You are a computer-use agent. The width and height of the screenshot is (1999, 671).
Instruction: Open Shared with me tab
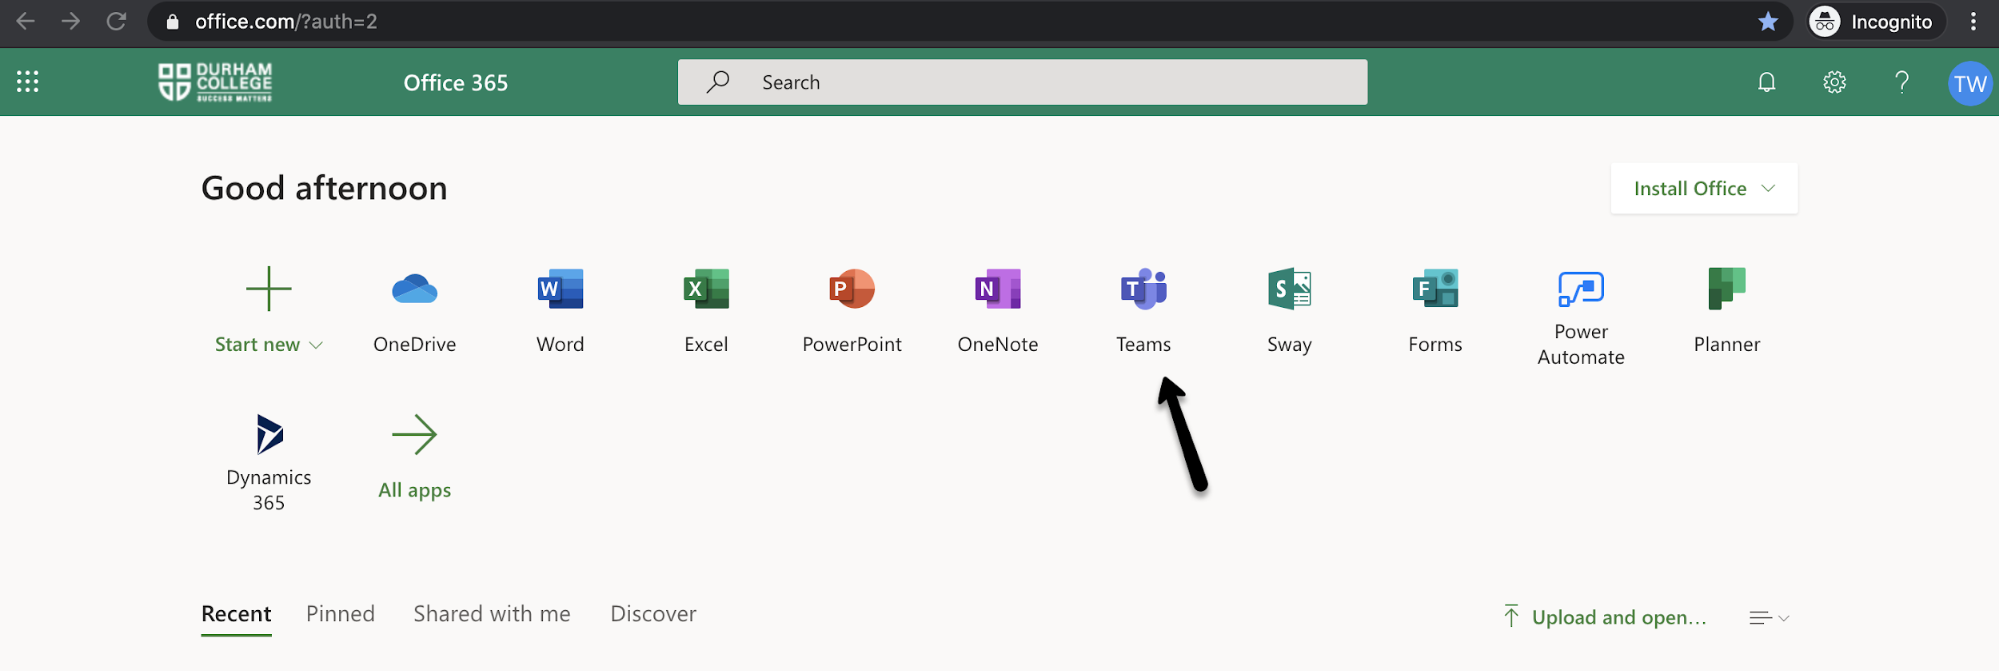492,614
